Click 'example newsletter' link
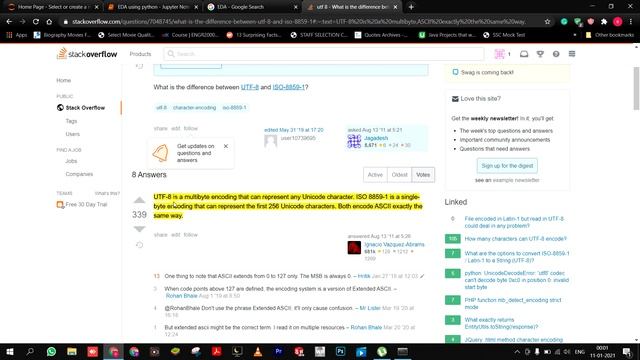 pyautogui.click(x=516, y=180)
